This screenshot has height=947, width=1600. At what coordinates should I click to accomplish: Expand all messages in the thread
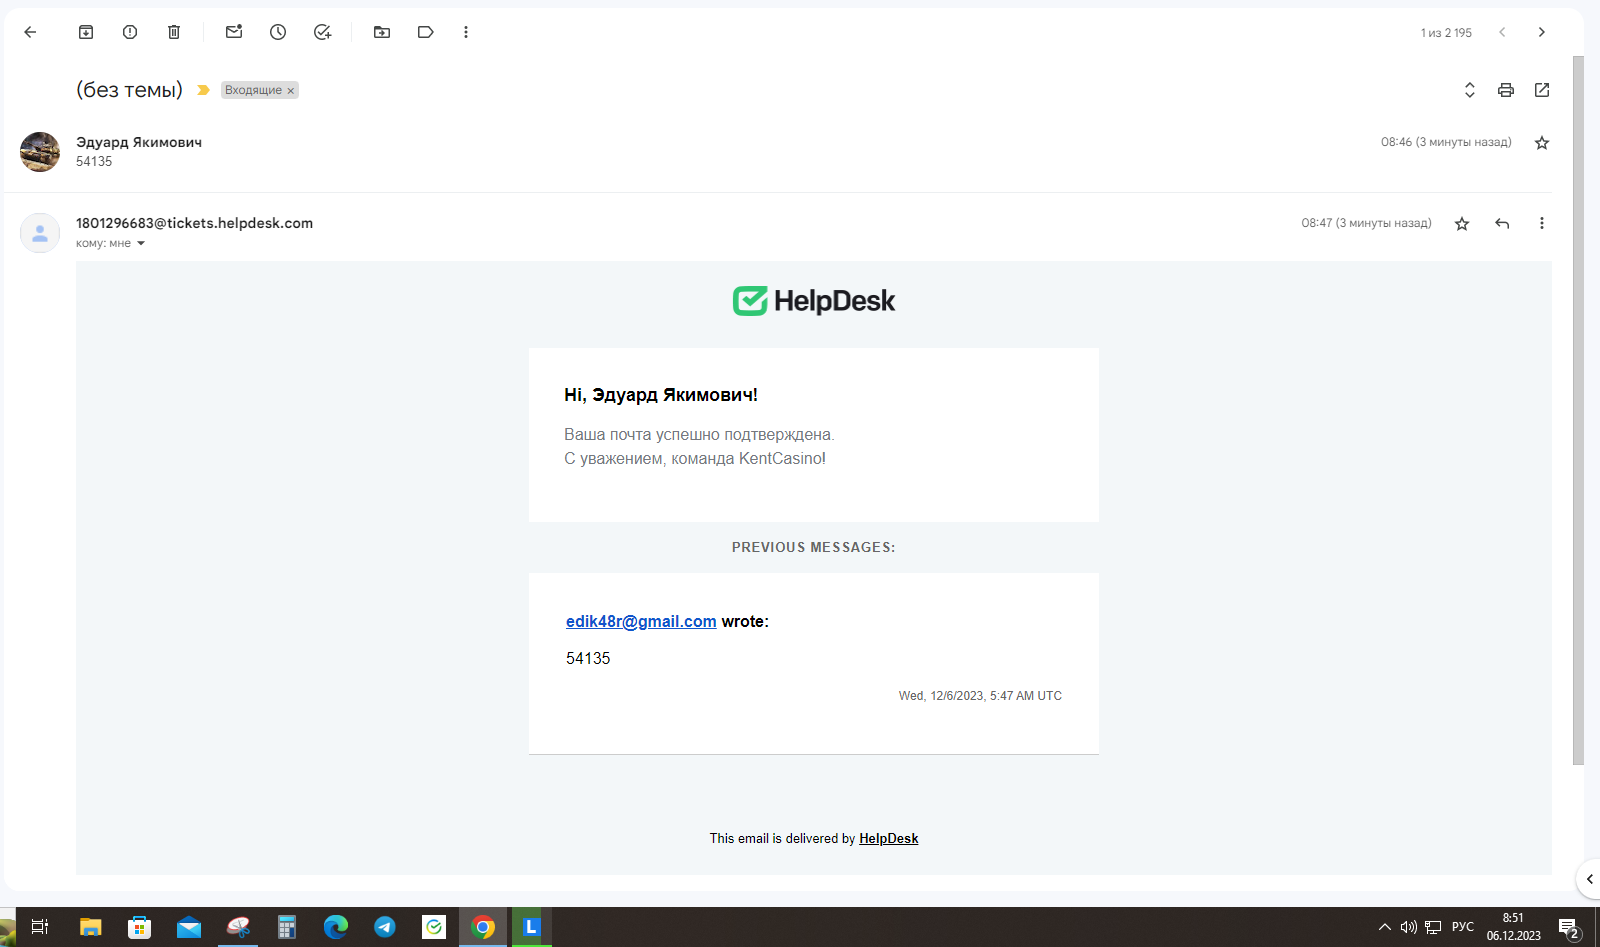click(x=1470, y=90)
